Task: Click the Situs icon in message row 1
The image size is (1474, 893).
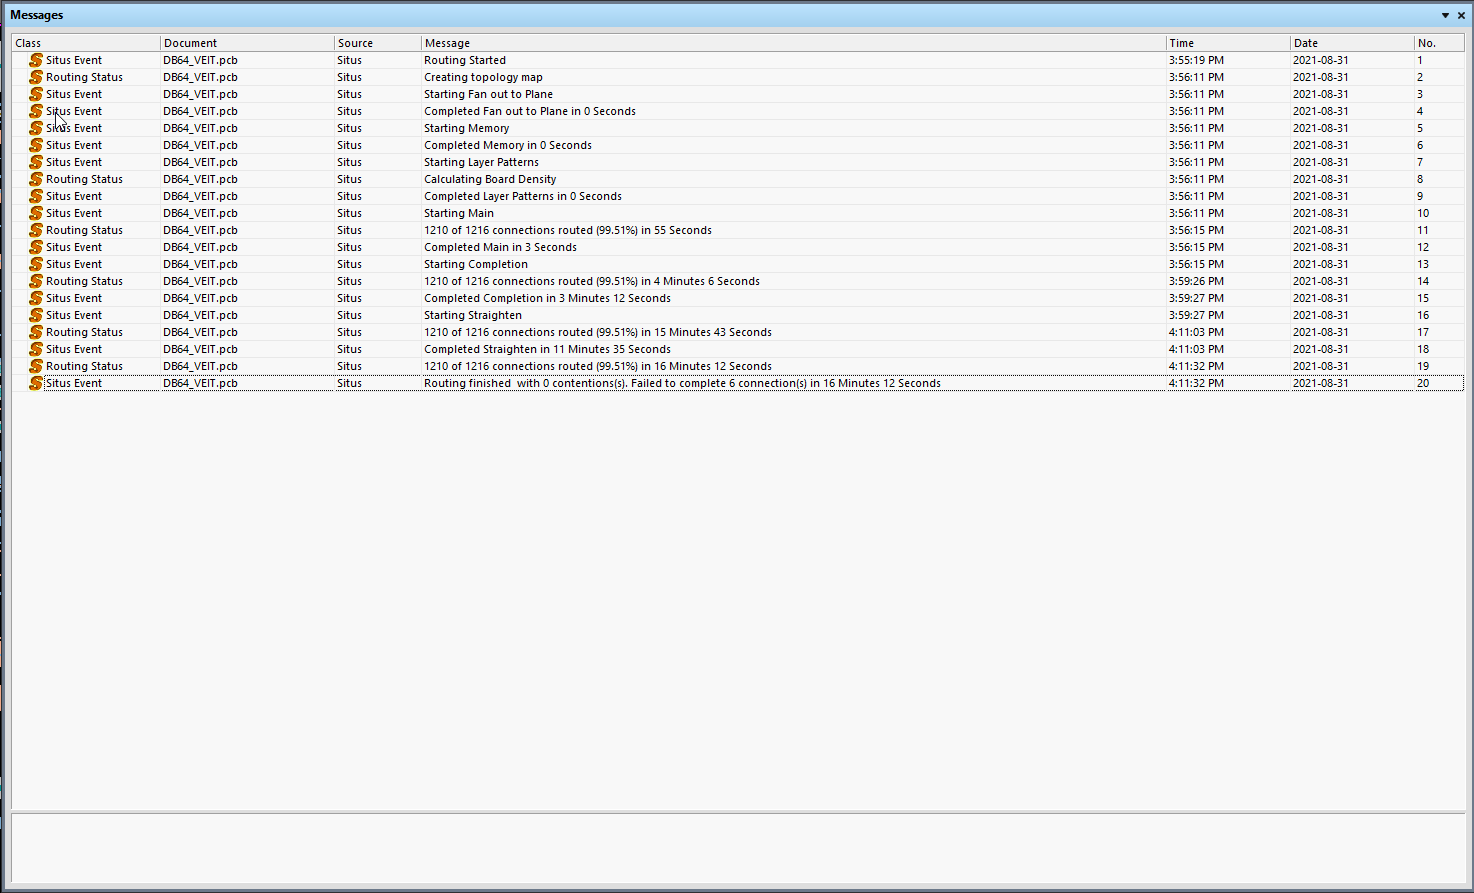Action: coord(36,60)
